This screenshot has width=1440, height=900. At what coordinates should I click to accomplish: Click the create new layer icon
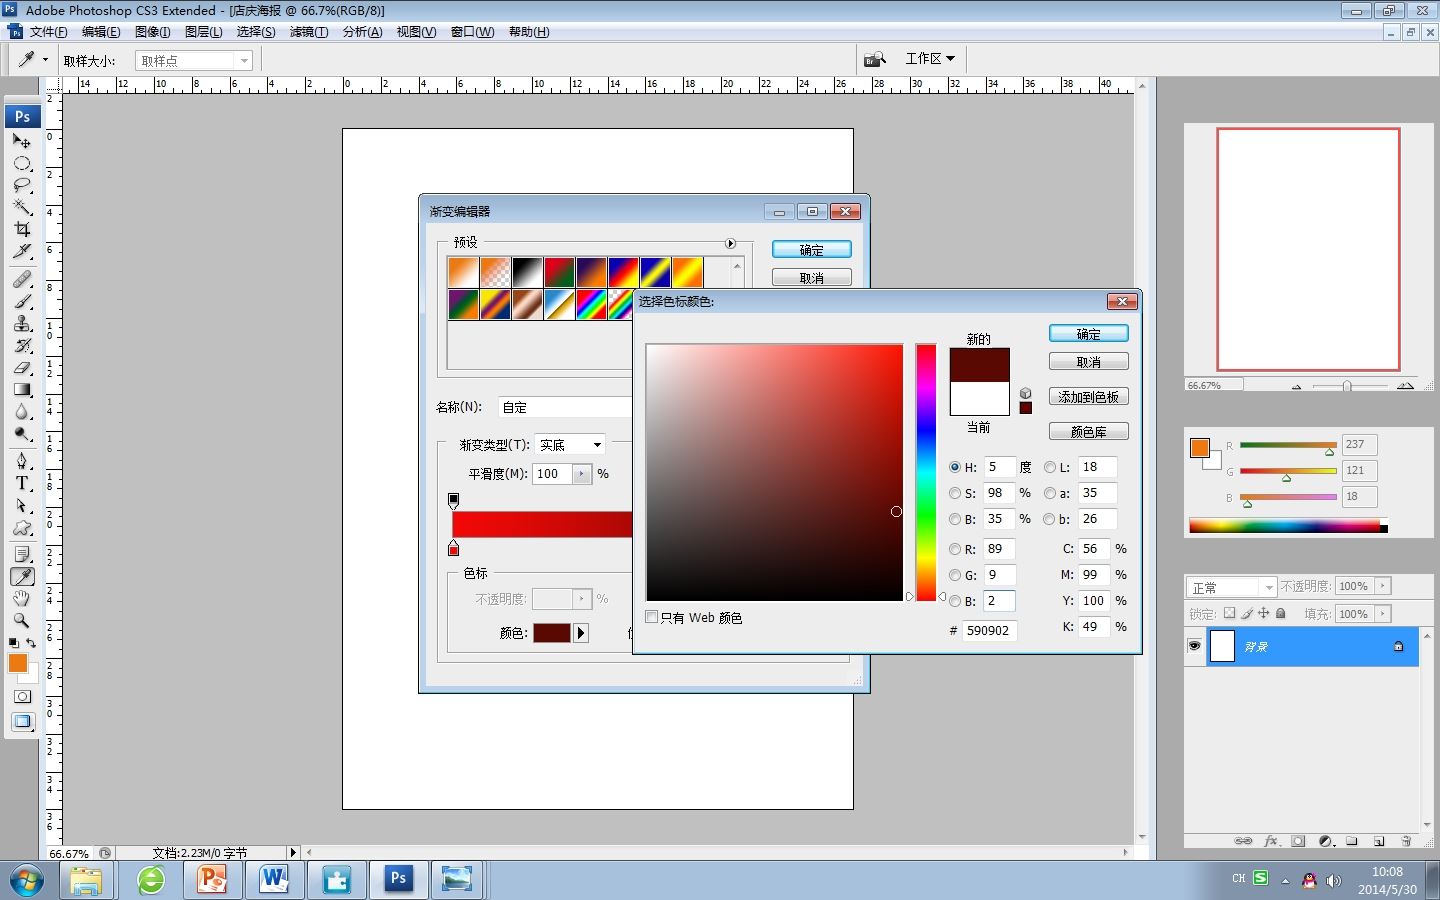pos(1379,841)
